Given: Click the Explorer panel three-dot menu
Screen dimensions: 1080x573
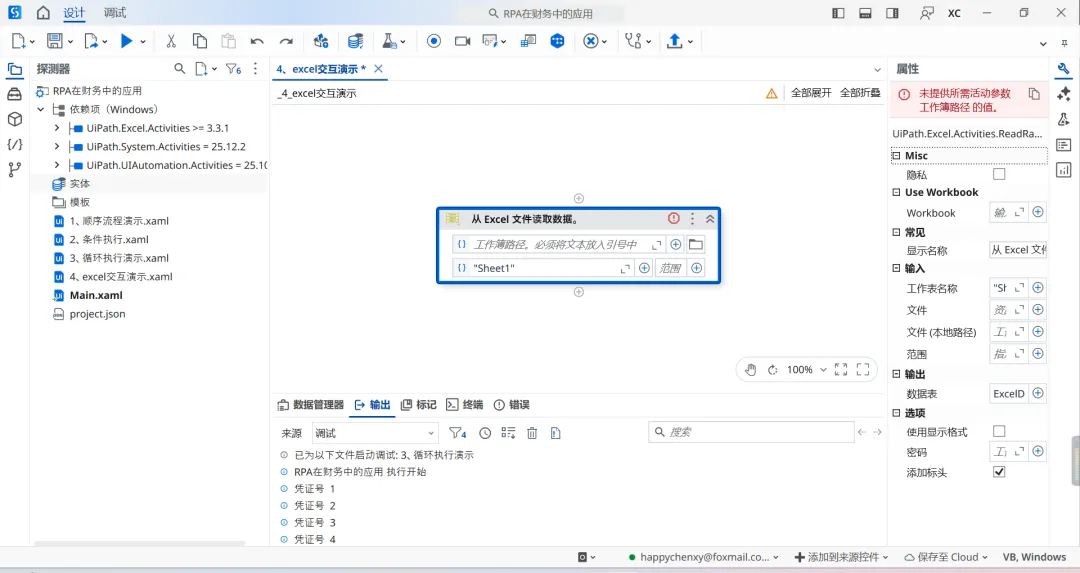Looking at the screenshot, I should tap(256, 69).
